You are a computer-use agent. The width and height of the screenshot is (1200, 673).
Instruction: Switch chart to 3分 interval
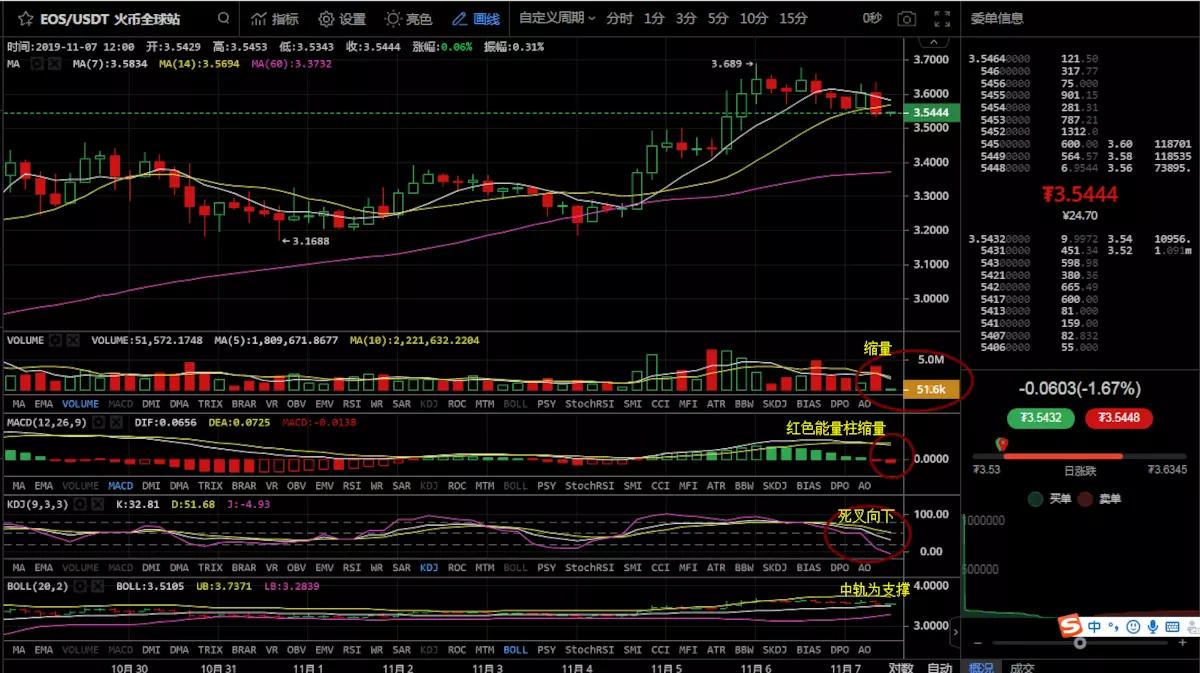click(686, 19)
